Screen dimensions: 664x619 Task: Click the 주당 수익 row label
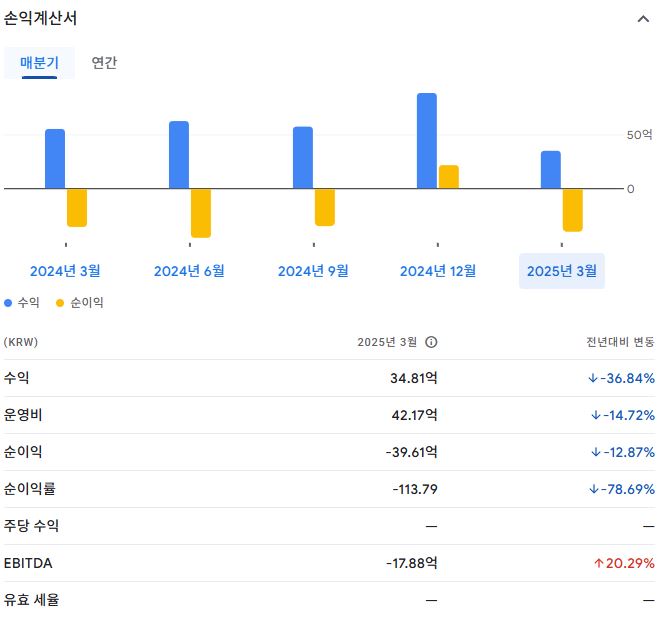[31, 526]
